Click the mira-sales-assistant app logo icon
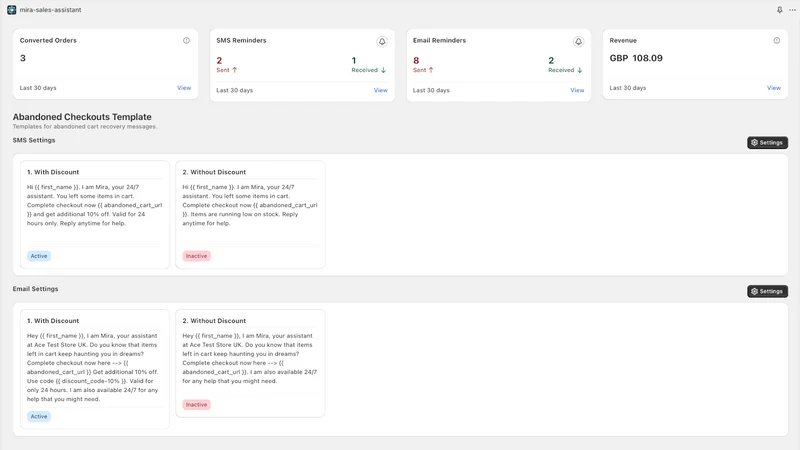Image resolution: width=800 pixels, height=450 pixels. pos(11,10)
